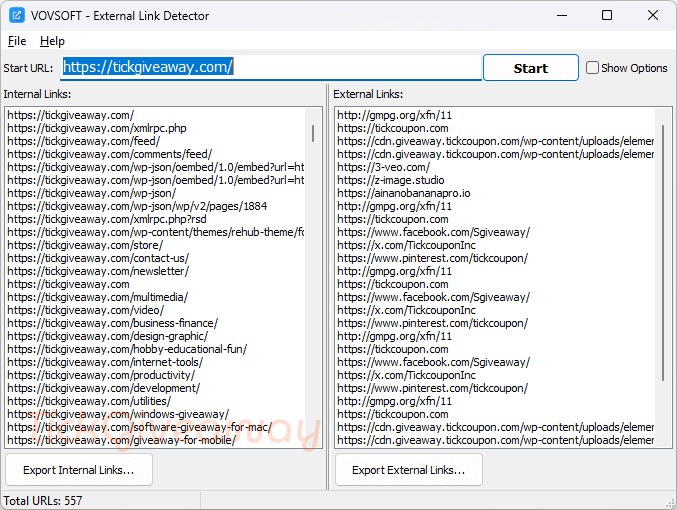This screenshot has height=510, width=677.
Task: Select the https://ainanobananapro.io external link
Action: 495,193
